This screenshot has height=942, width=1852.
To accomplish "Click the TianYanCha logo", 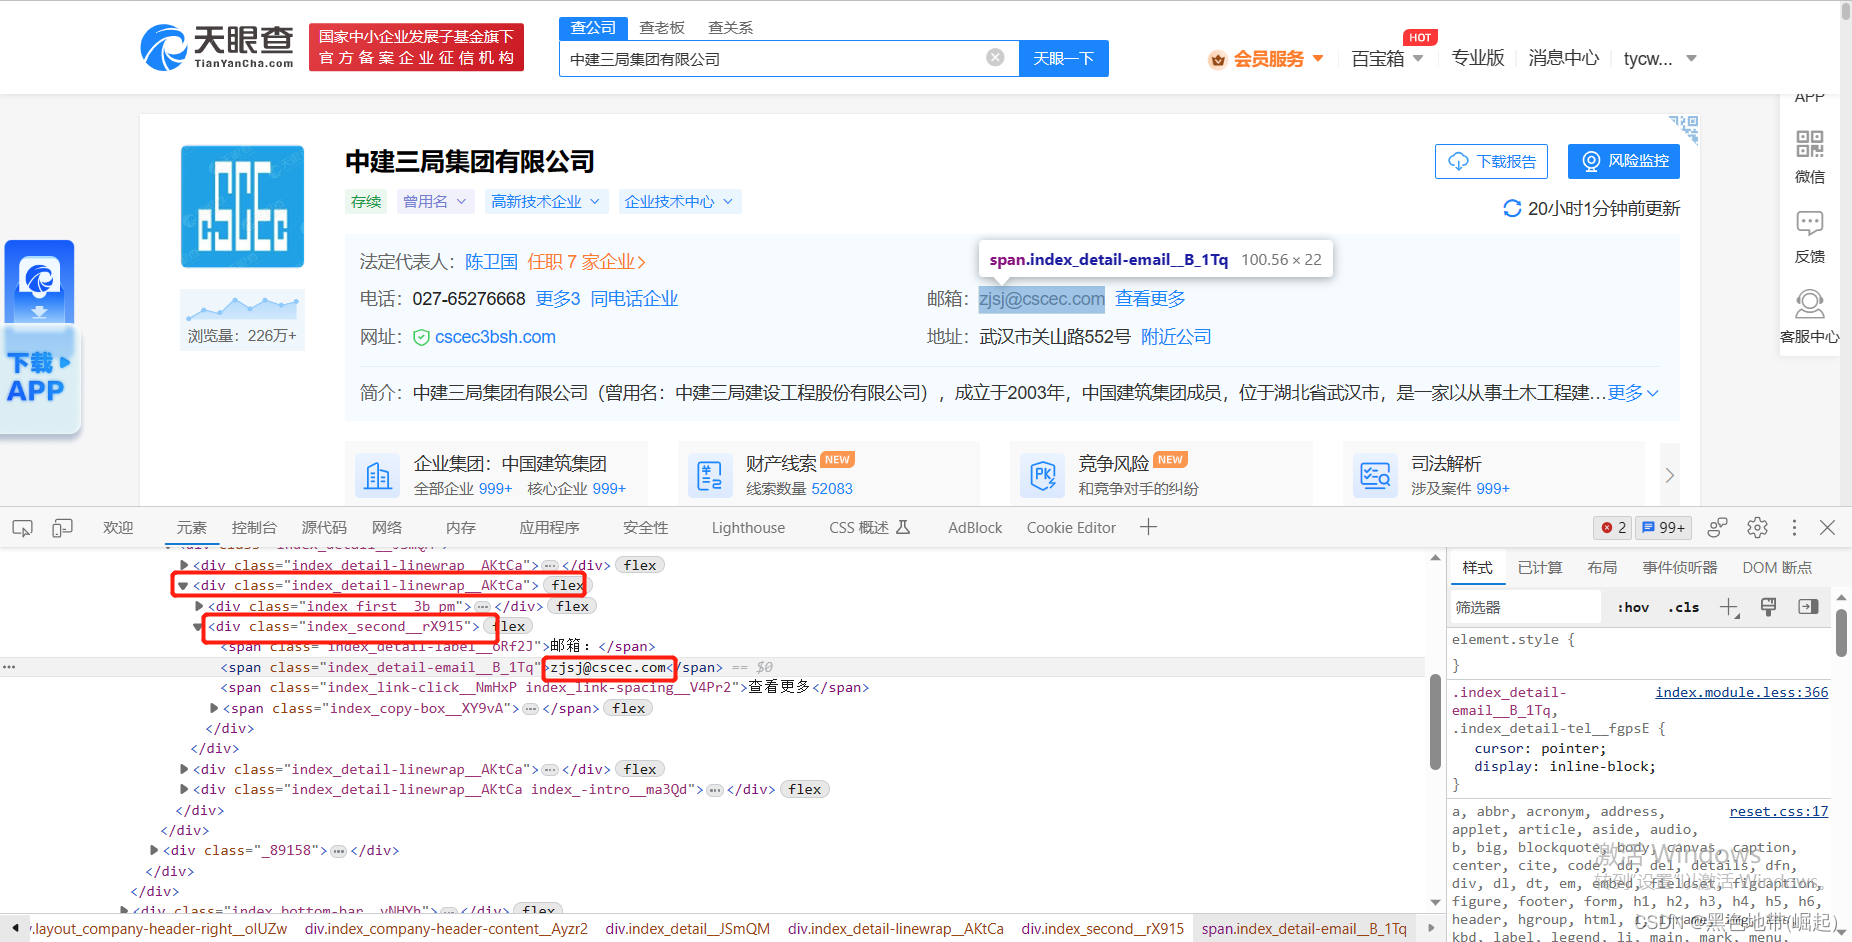I will coord(217,47).
